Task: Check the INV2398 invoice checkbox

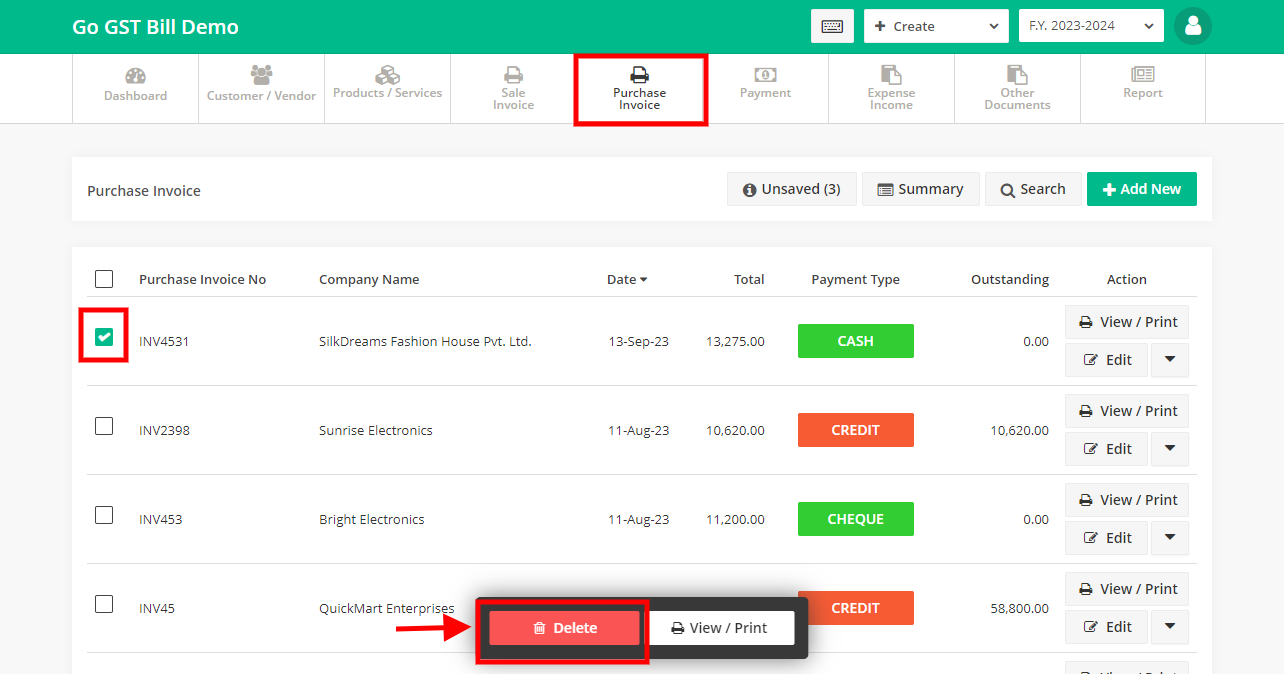Action: pos(103,425)
